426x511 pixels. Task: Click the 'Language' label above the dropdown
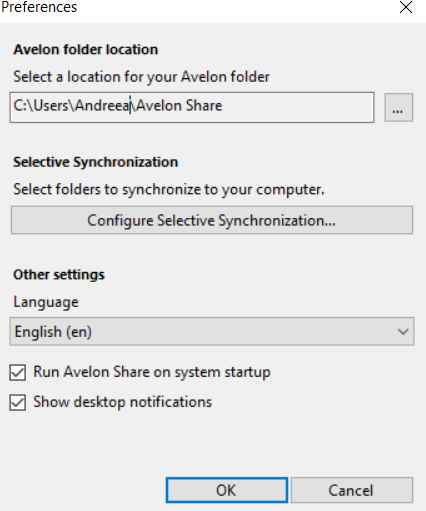[x=46, y=303]
